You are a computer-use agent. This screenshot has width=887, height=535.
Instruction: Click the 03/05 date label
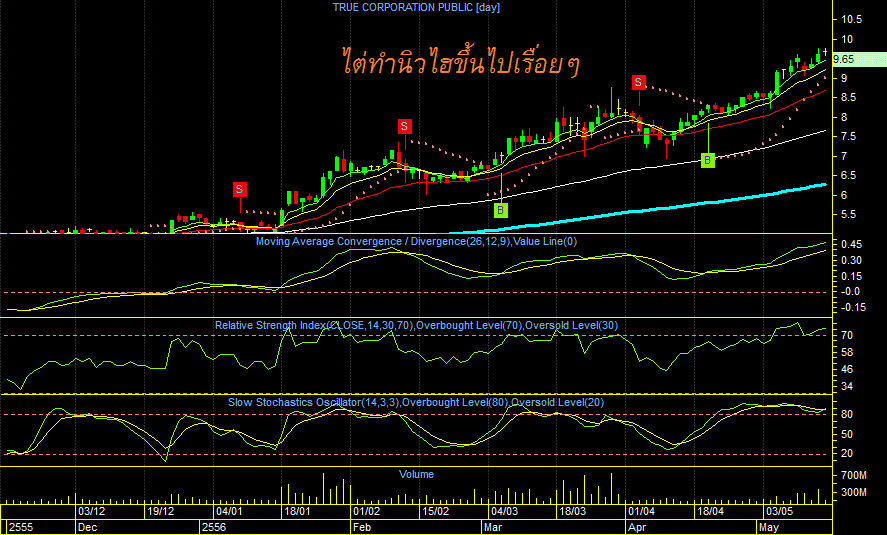coord(780,512)
